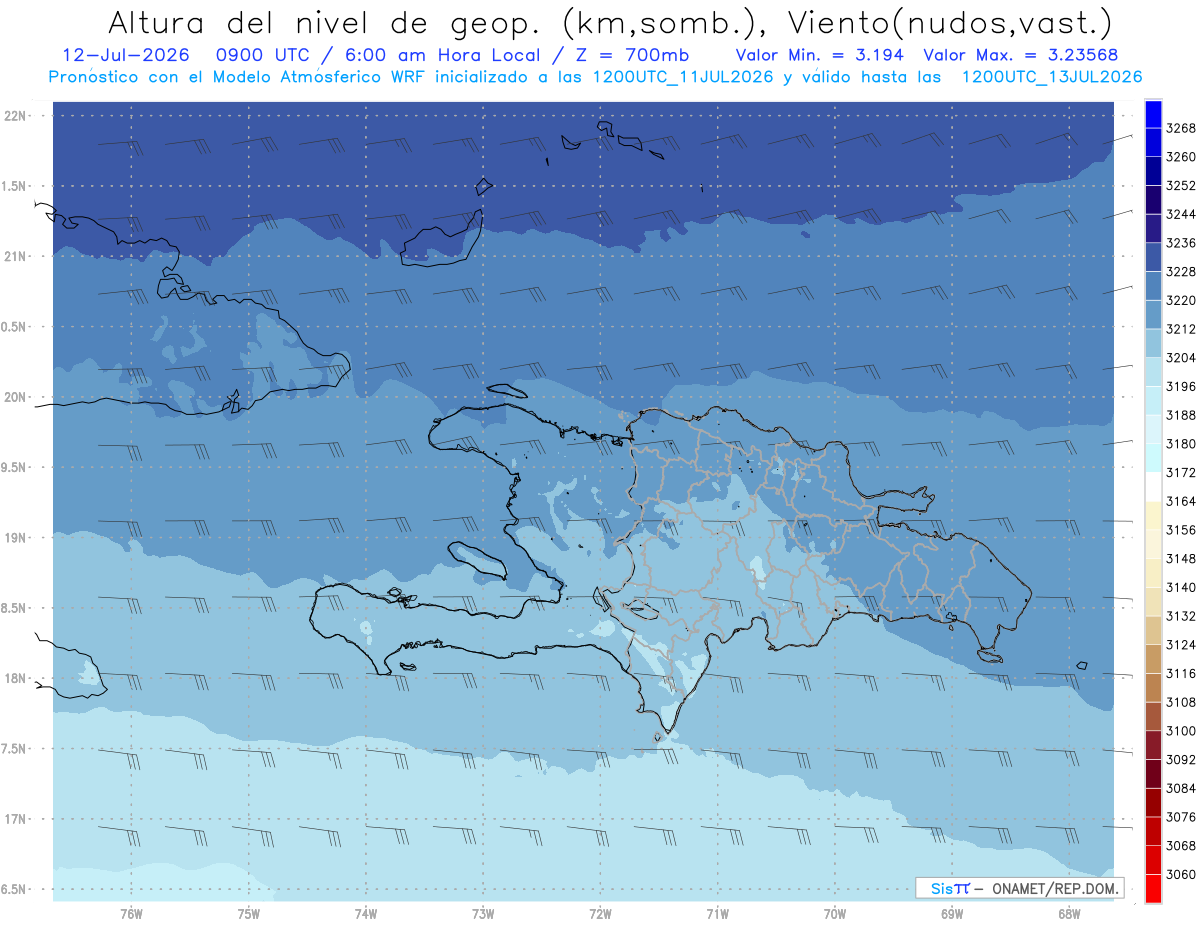
Task: Click the legend value '3188'
Action: [1181, 415]
